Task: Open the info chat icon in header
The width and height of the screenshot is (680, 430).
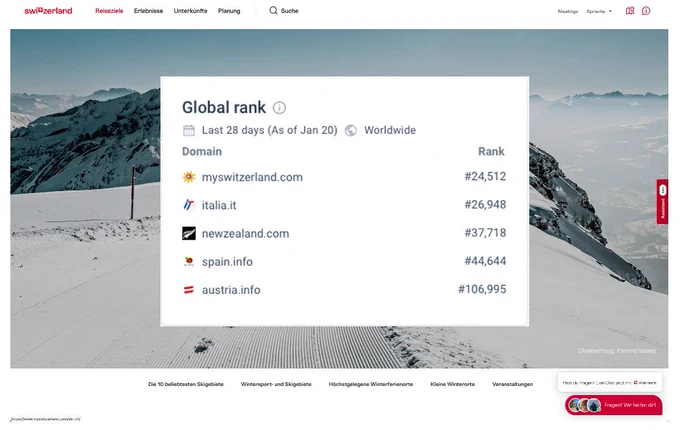Action: (x=646, y=10)
